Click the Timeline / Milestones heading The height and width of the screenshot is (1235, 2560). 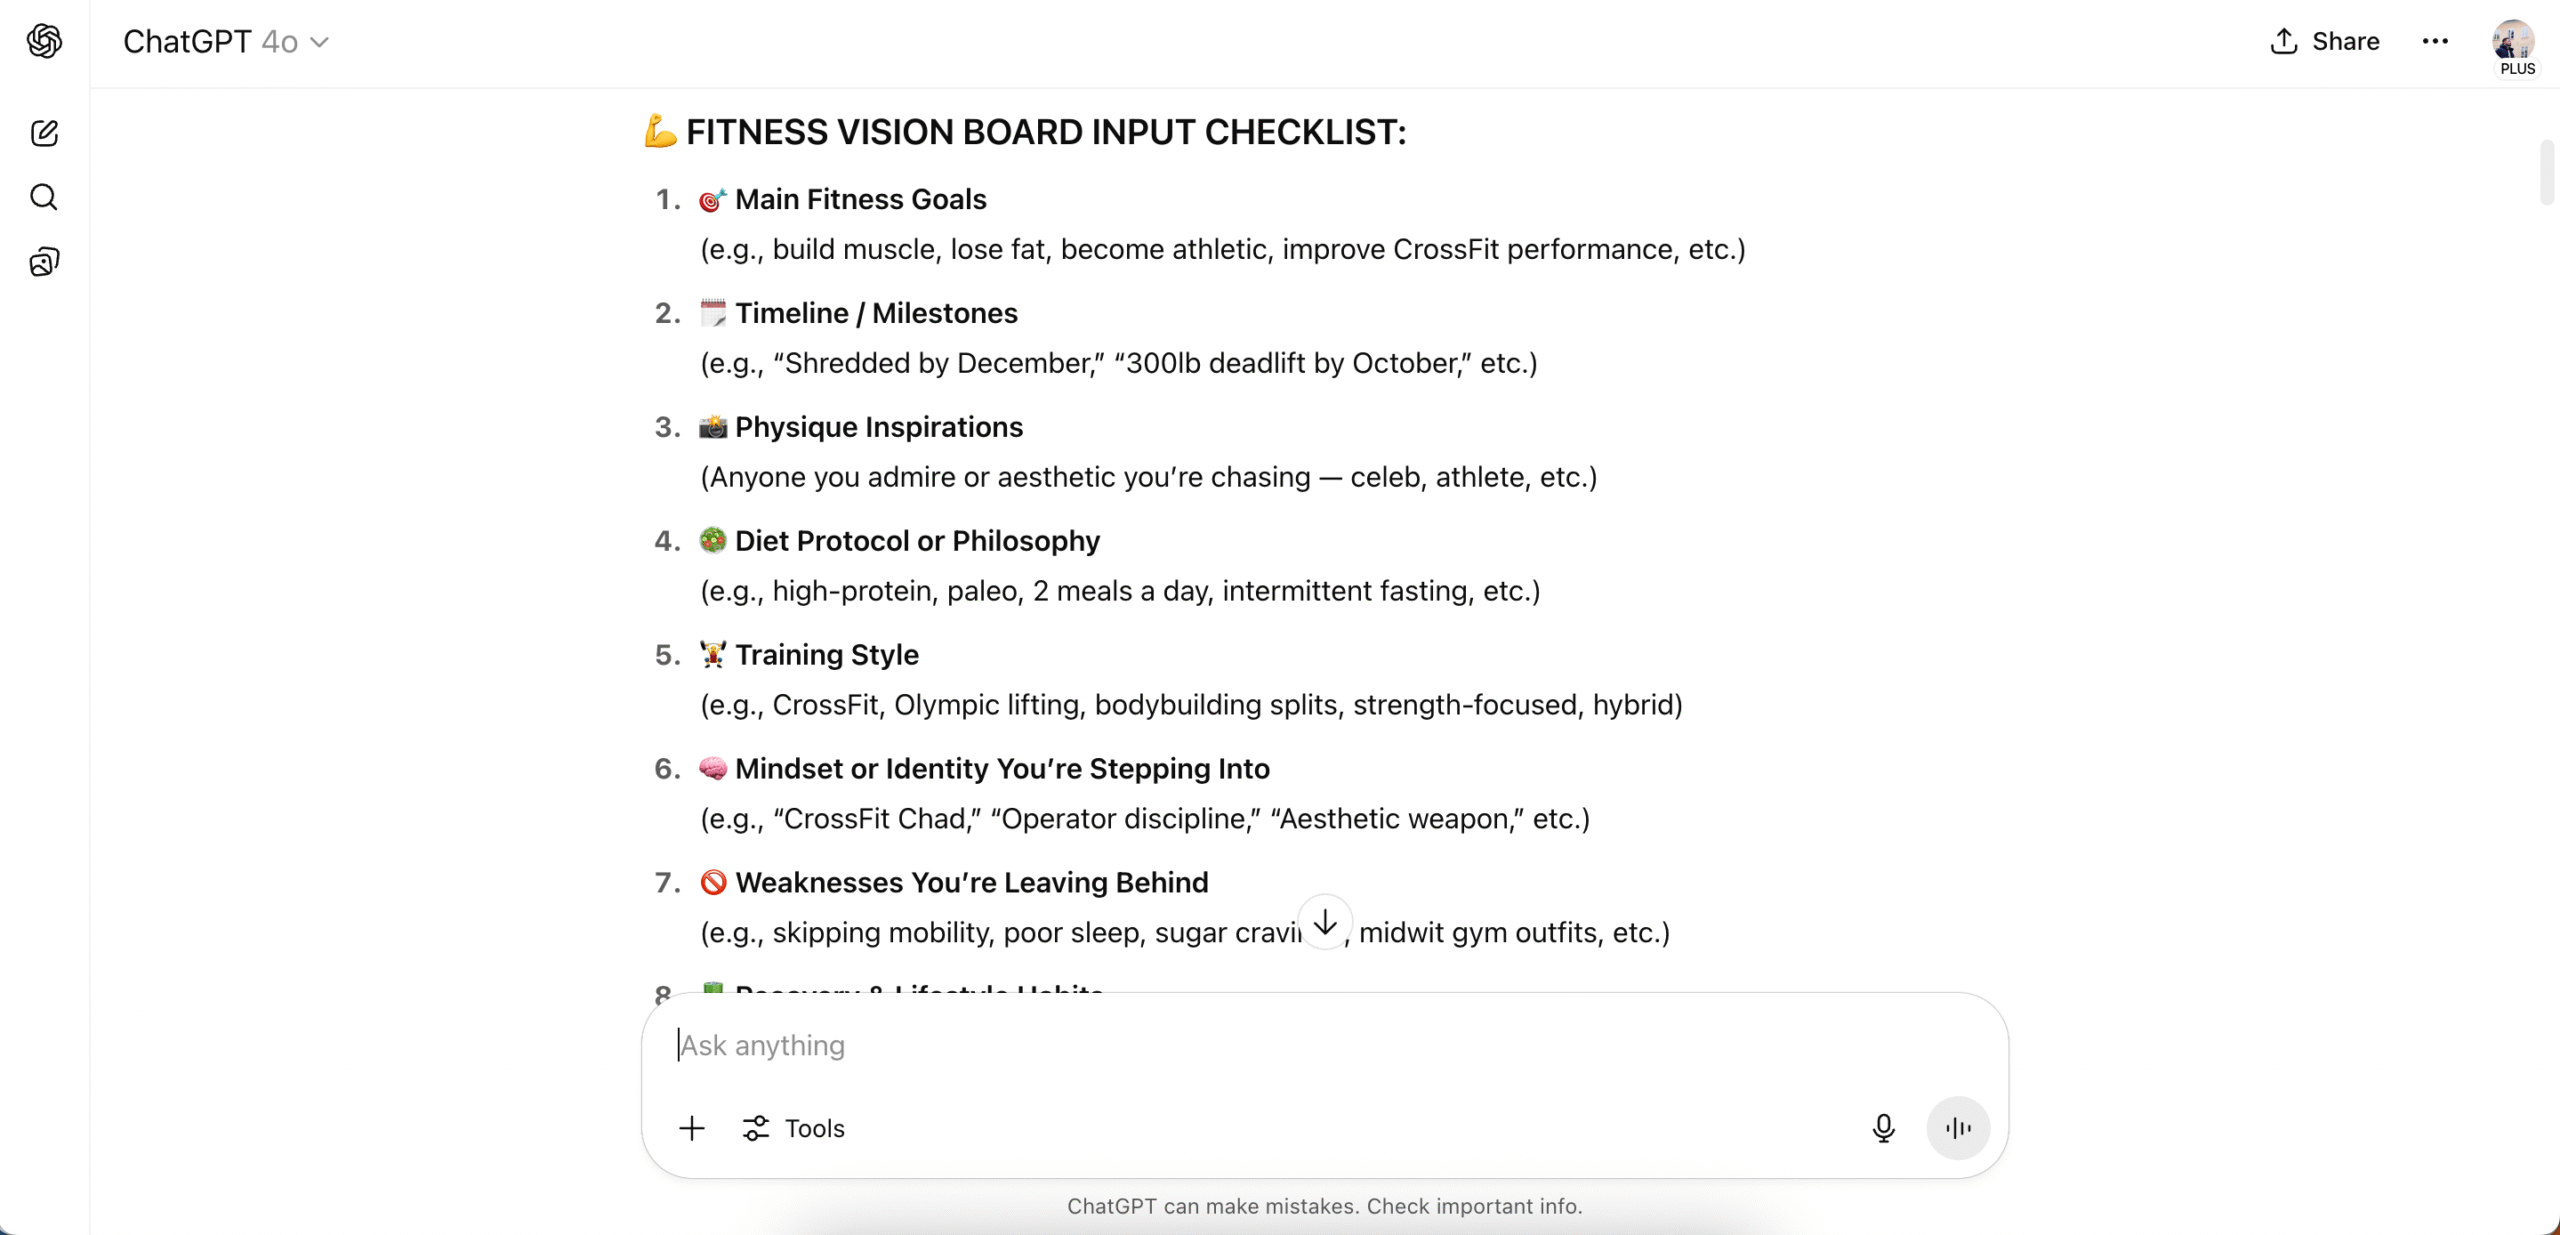click(876, 314)
